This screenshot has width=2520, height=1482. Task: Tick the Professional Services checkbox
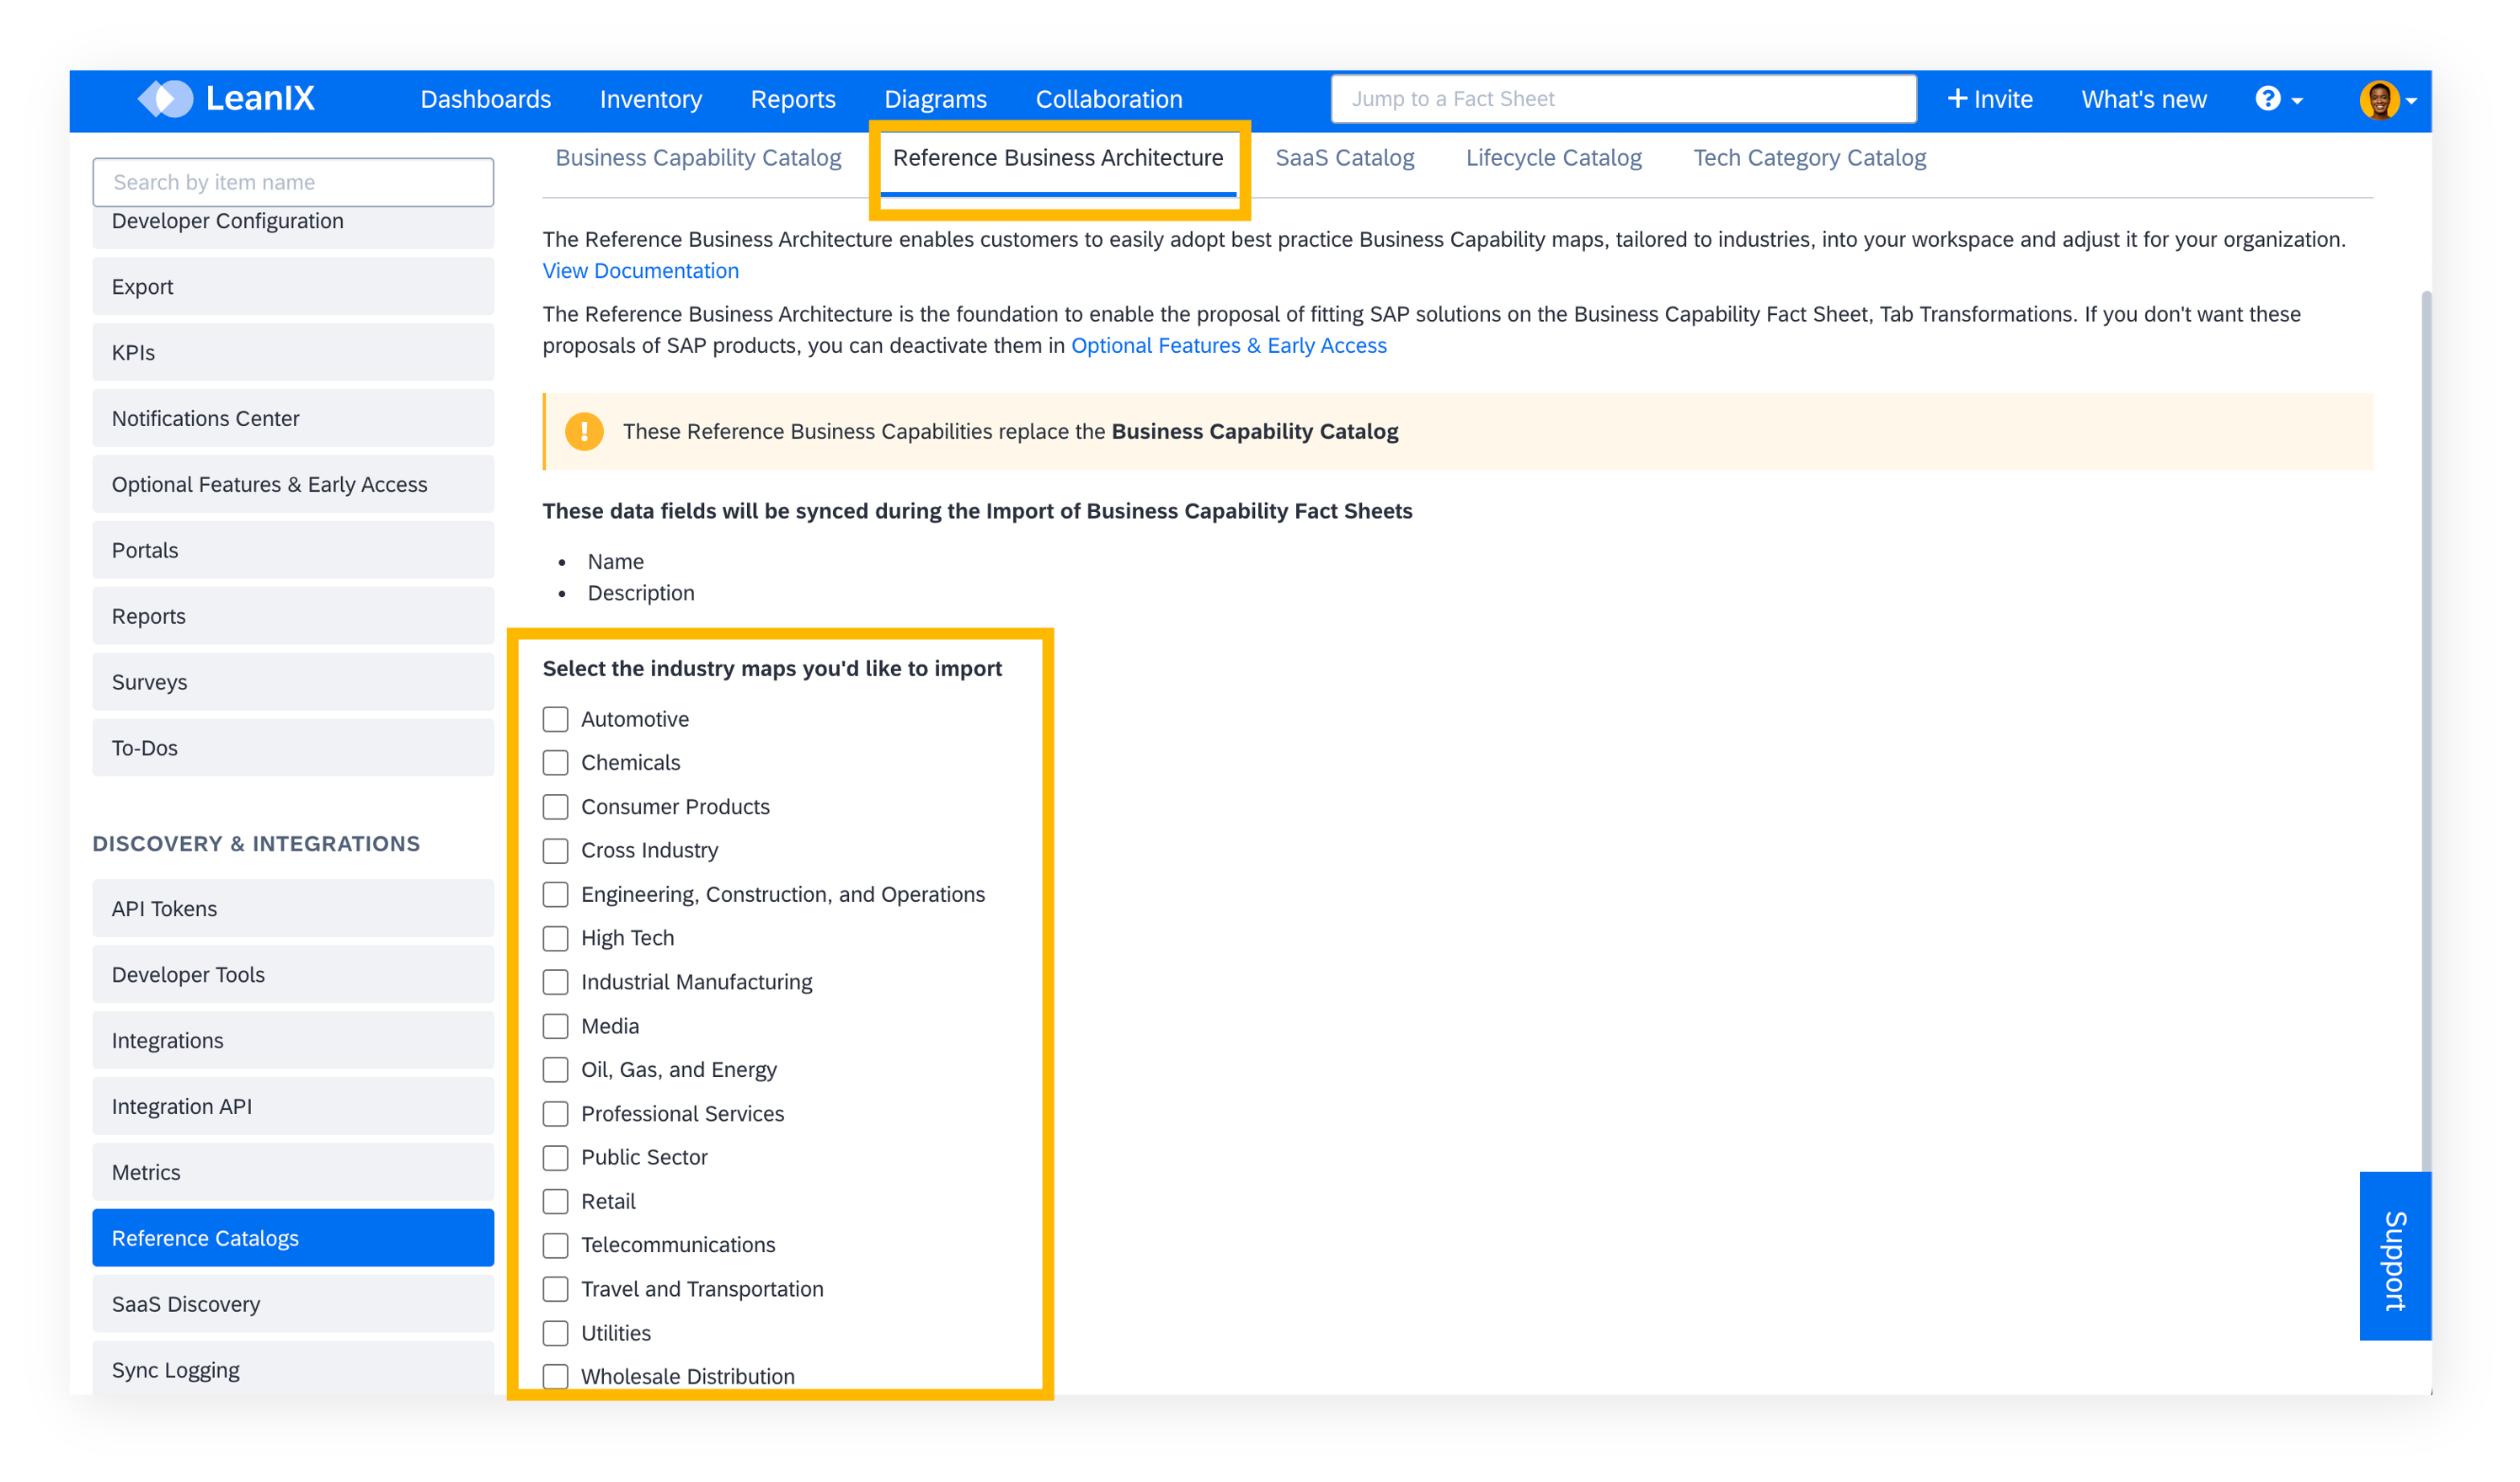coord(556,1114)
